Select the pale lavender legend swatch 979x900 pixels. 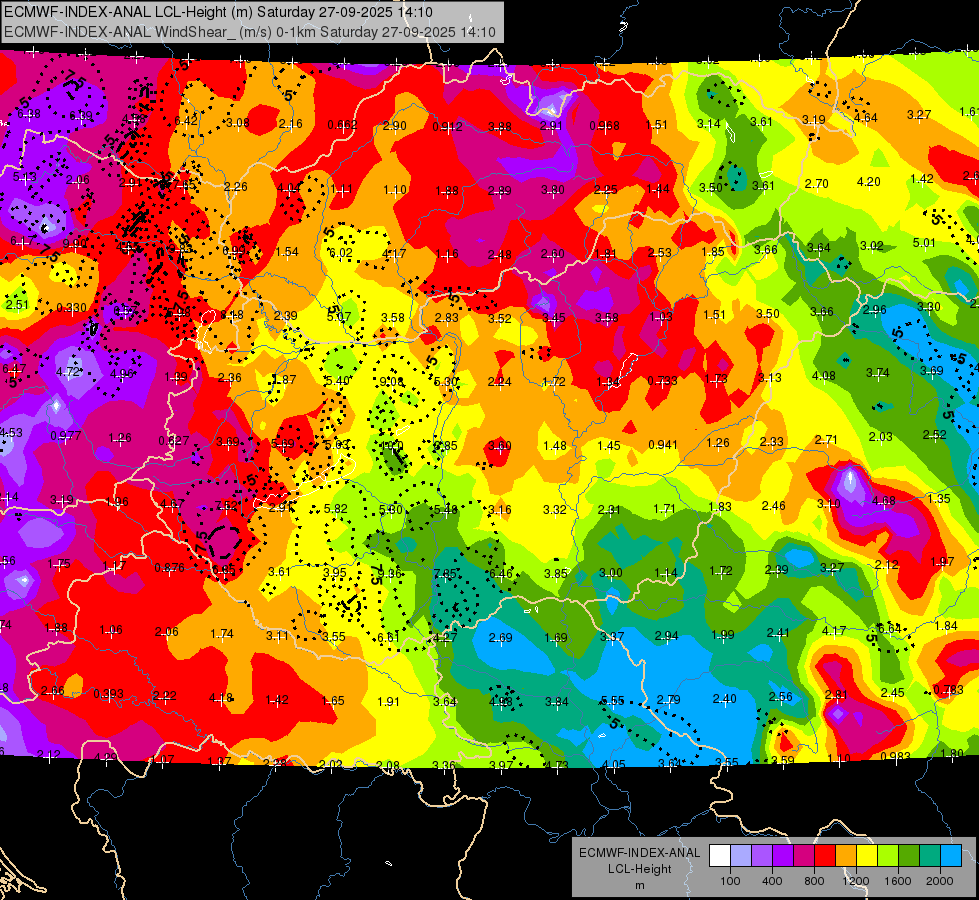pyautogui.click(x=740, y=856)
